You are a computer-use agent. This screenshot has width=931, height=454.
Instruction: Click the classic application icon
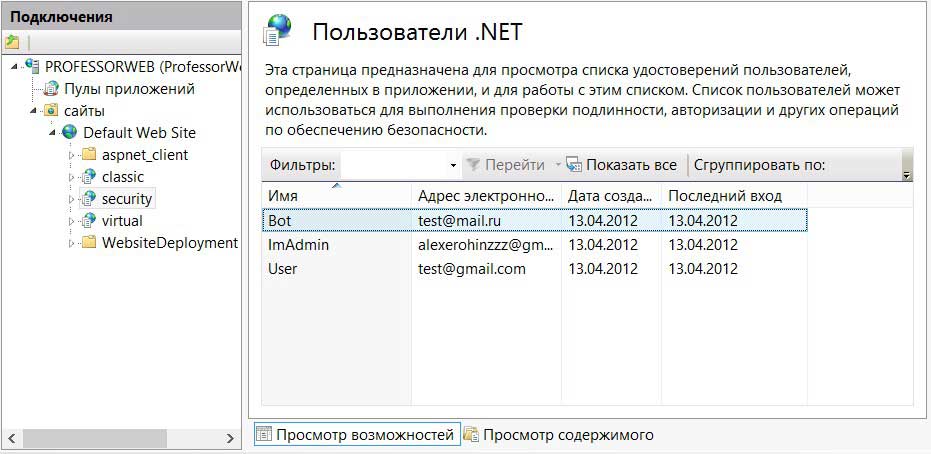[x=88, y=176]
